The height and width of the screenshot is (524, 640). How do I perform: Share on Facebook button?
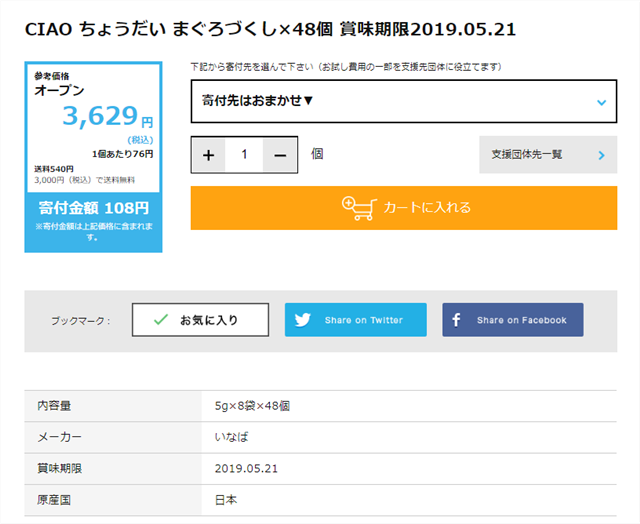[x=513, y=320]
